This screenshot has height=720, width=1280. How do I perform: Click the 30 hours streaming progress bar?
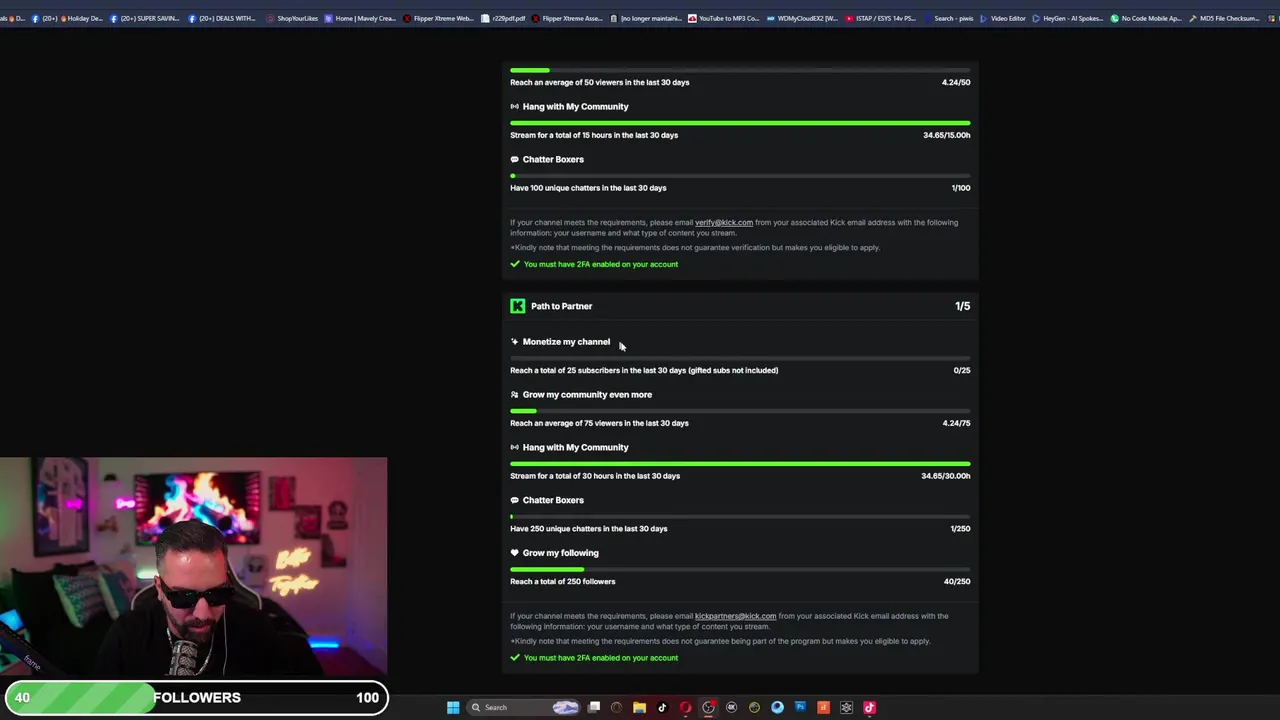pos(740,464)
